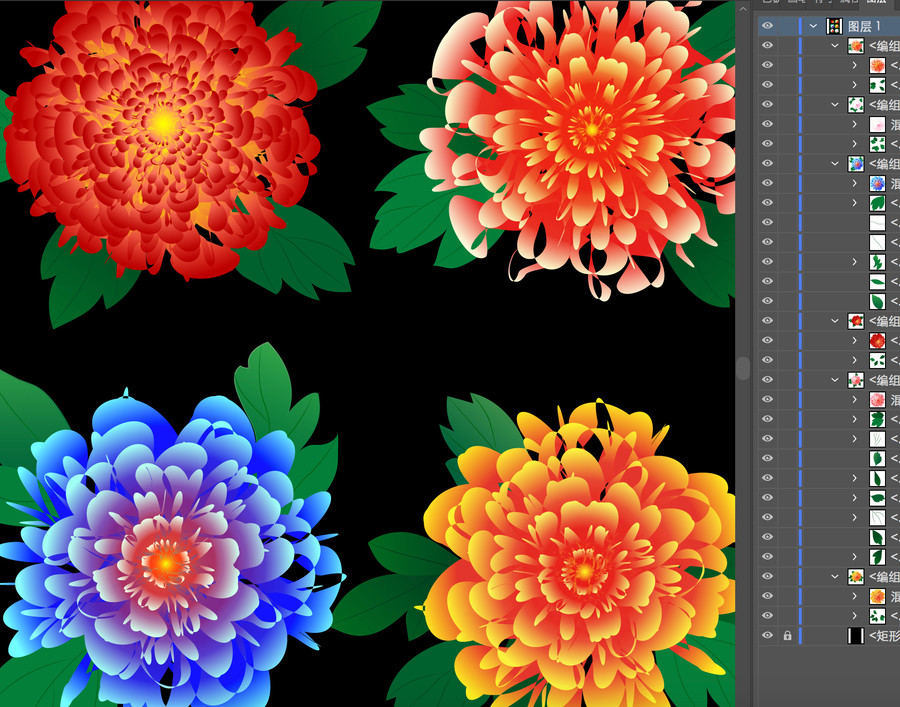Select the pale pink flower group thumbnail
Image resolution: width=900 pixels, height=707 pixels.
click(x=856, y=104)
